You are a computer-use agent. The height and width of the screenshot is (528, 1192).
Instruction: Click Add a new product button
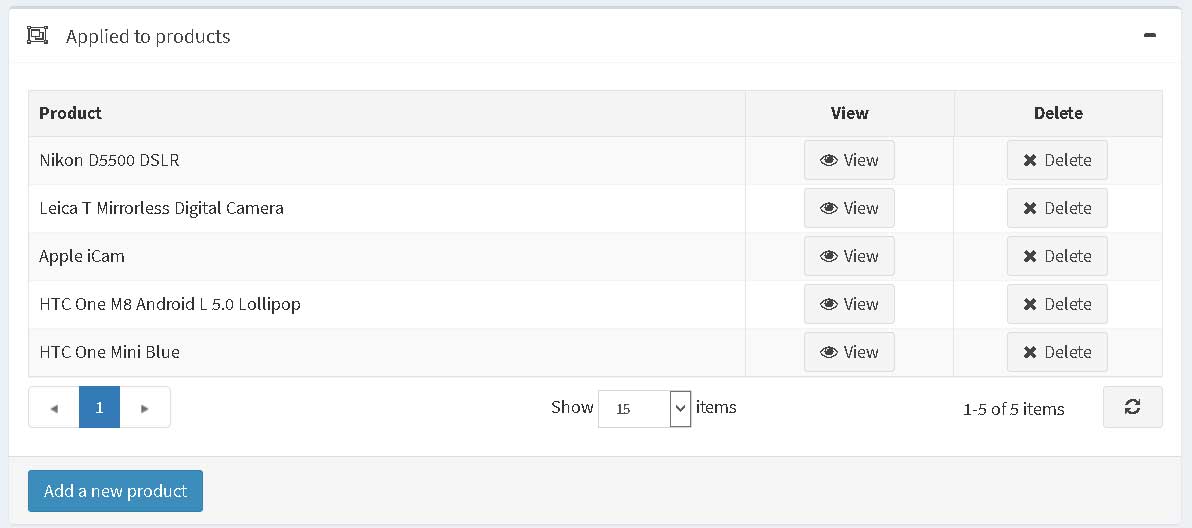pos(116,491)
